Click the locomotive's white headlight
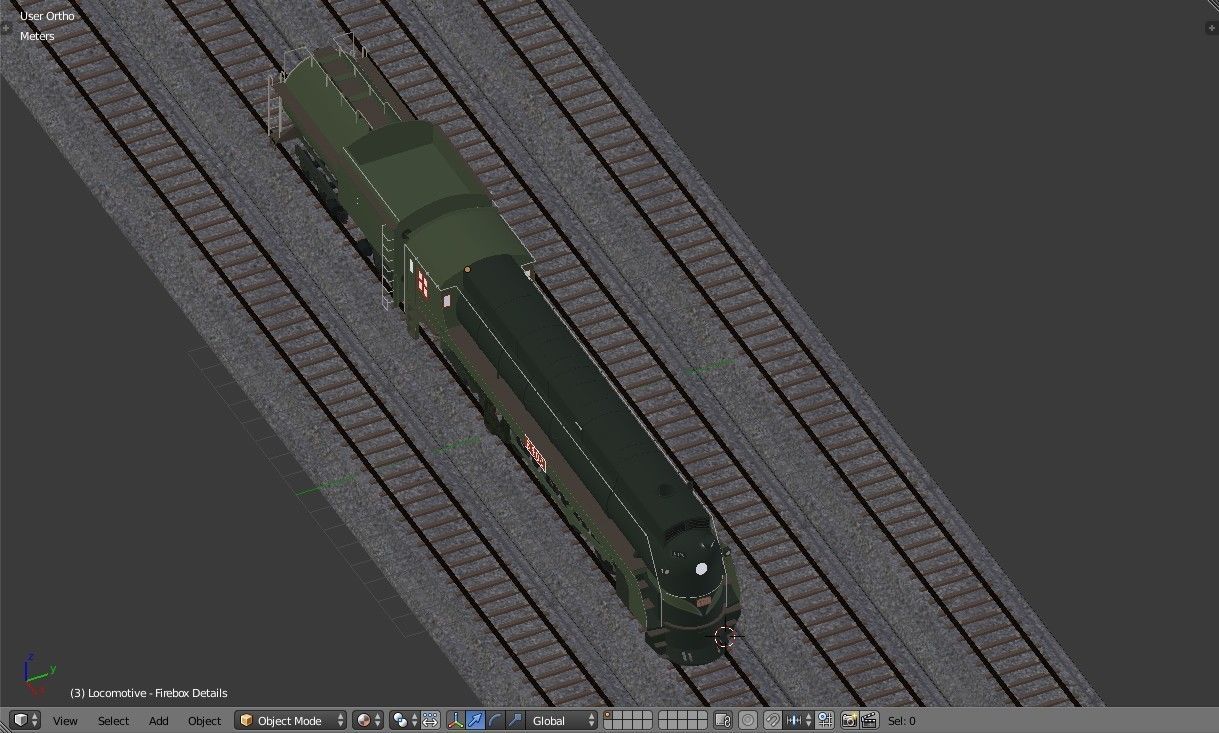This screenshot has height=733, width=1219. [x=701, y=569]
